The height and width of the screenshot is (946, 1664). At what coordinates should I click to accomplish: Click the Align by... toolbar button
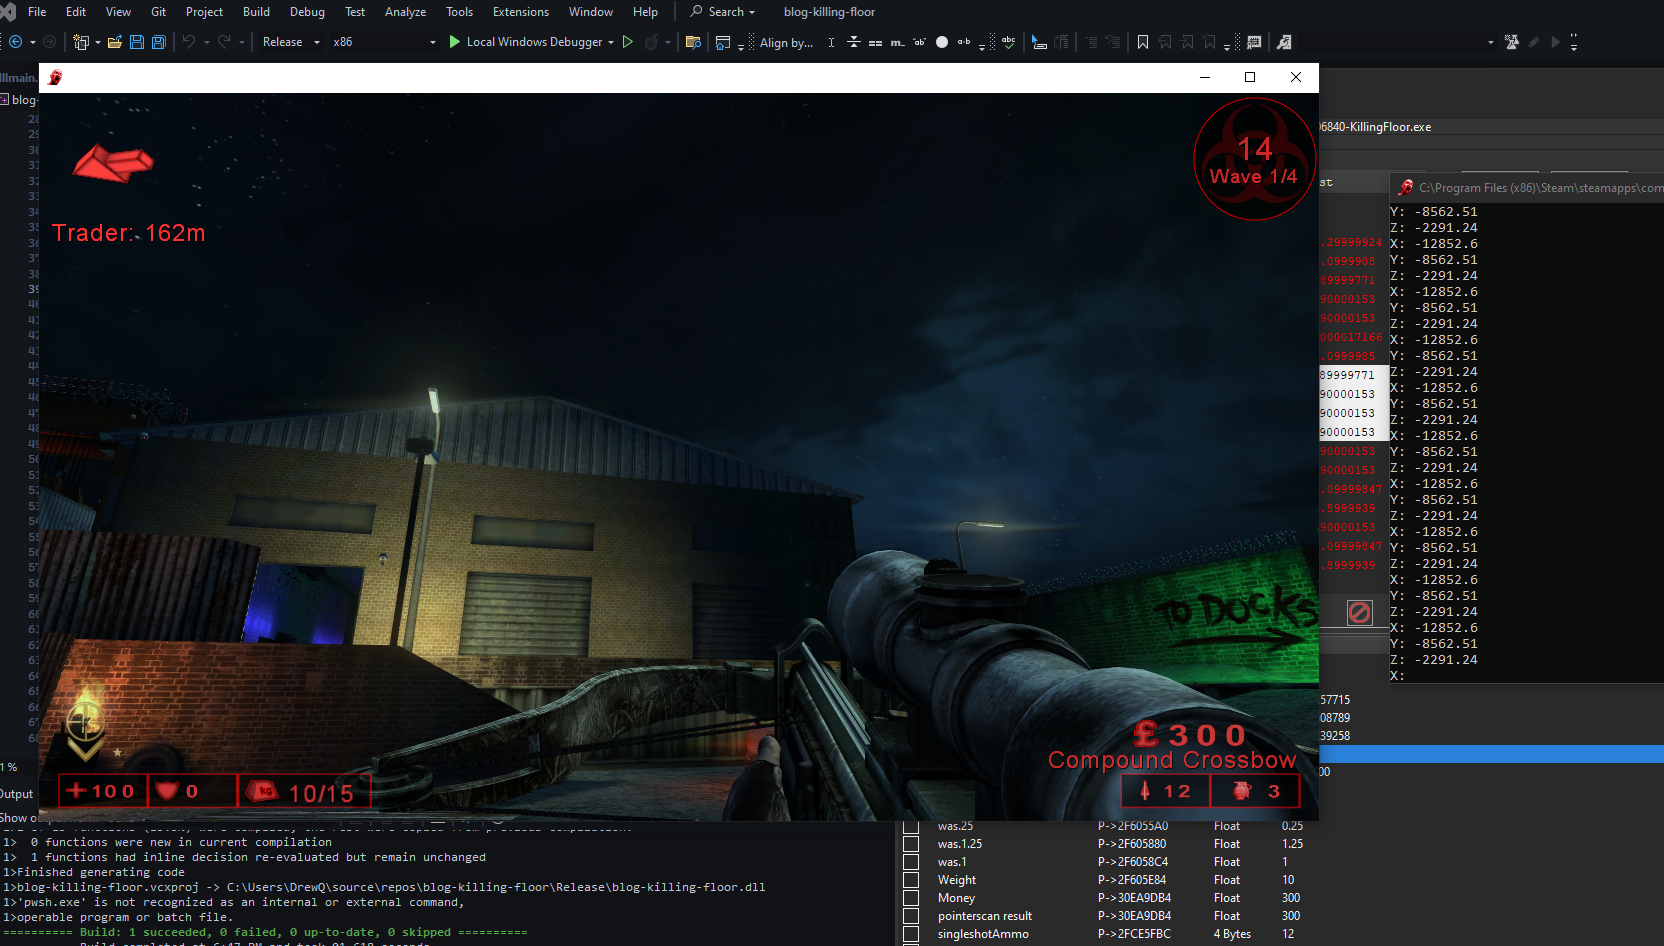point(788,42)
